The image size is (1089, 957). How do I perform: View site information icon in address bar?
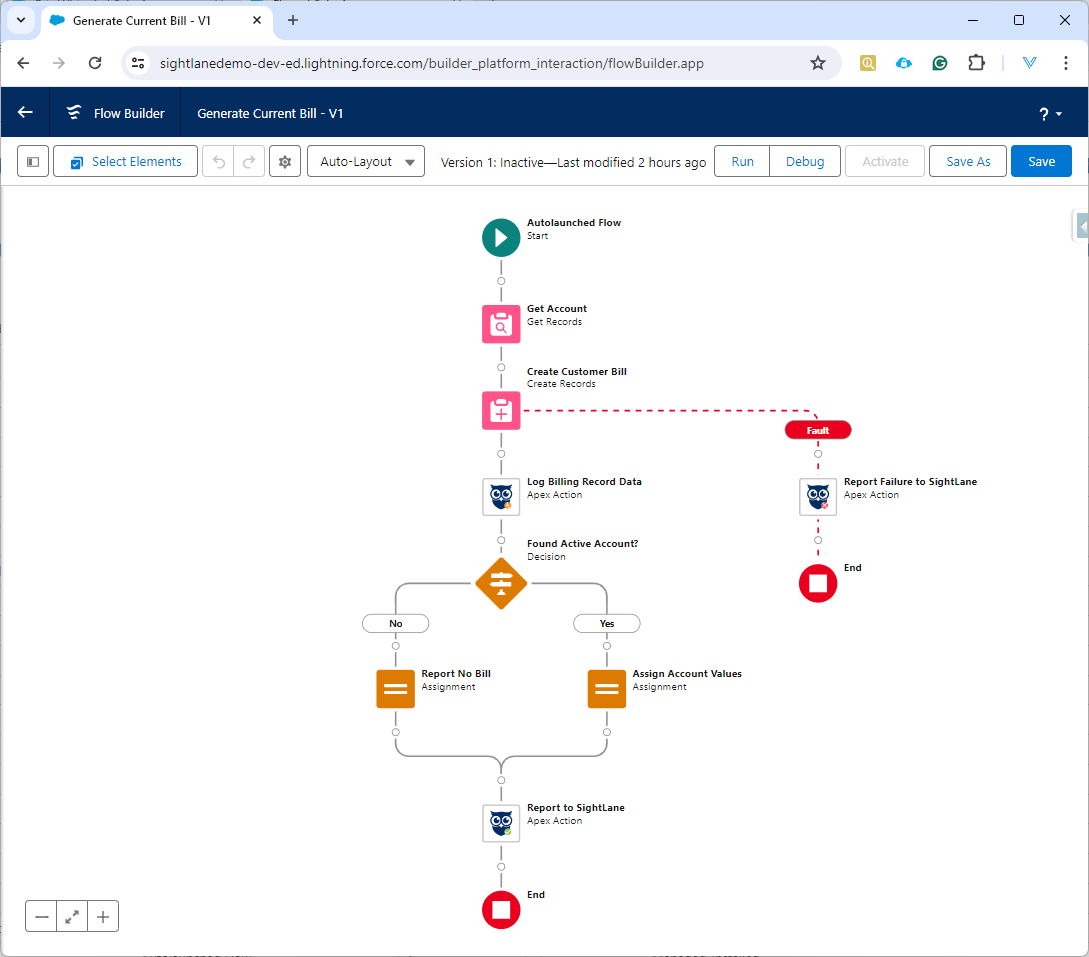(x=138, y=63)
